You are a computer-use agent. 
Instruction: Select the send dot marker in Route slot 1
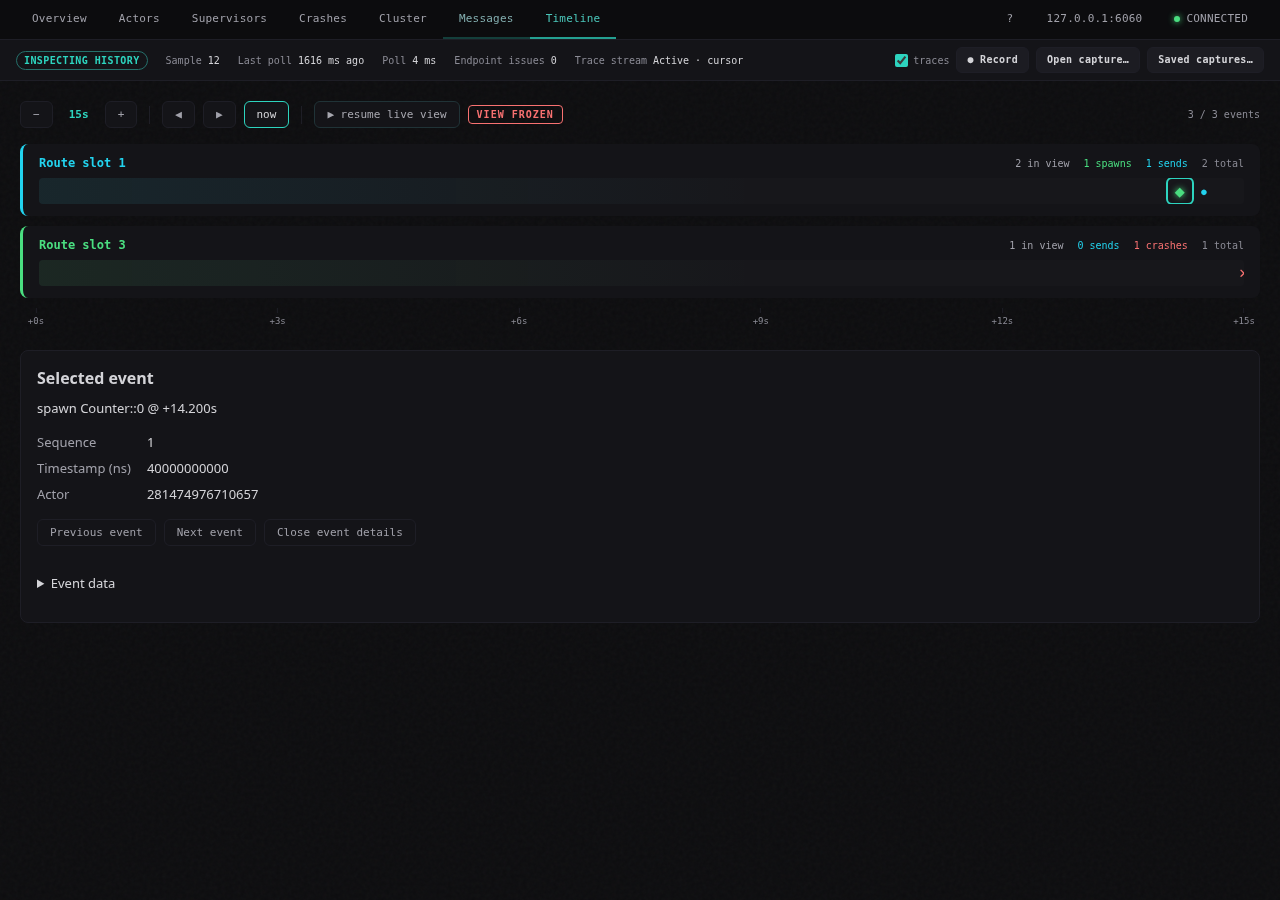pyautogui.click(x=1204, y=192)
